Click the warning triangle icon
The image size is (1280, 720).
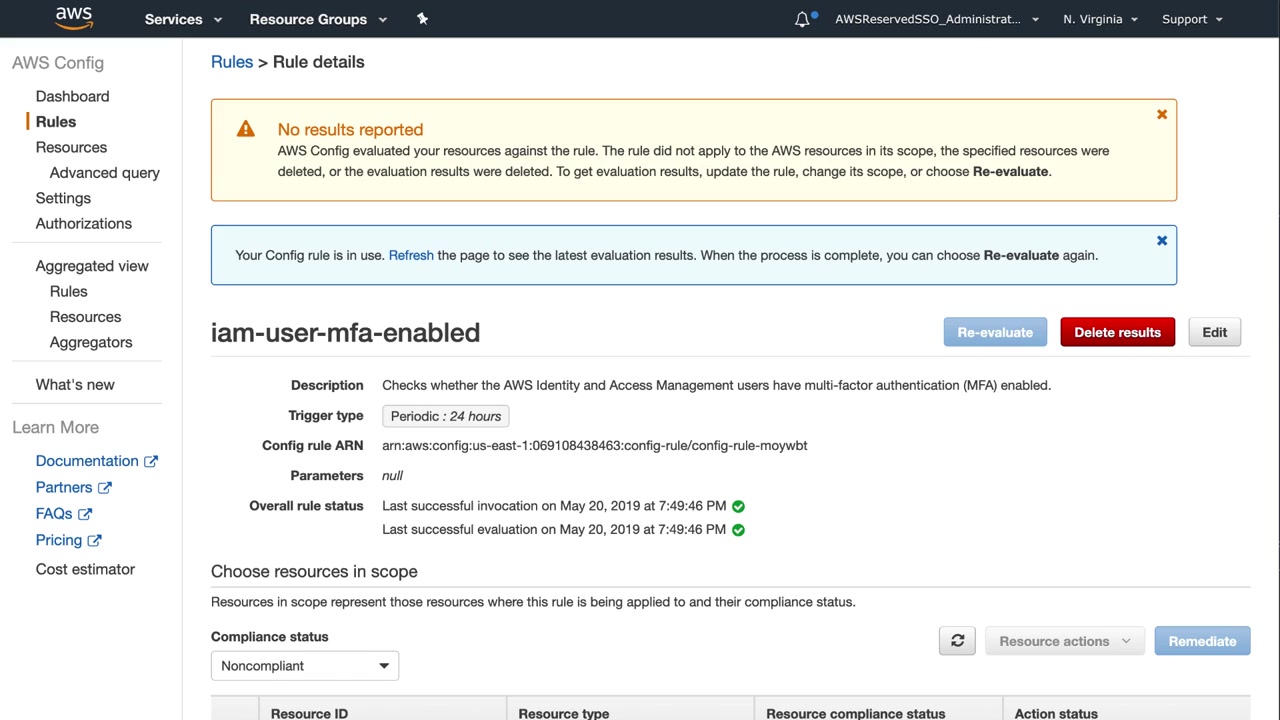245,129
